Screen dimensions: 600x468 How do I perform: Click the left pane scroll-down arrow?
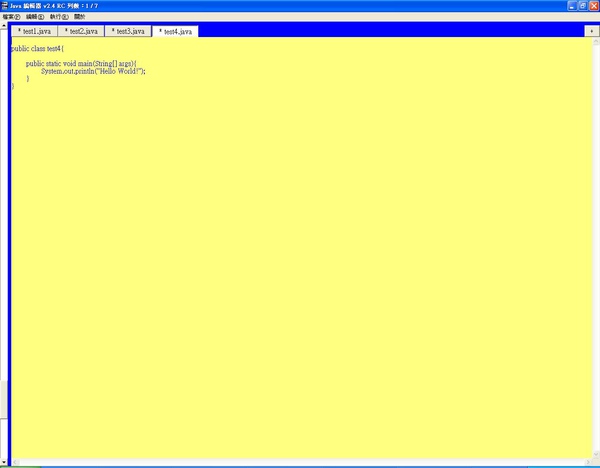point(3,461)
